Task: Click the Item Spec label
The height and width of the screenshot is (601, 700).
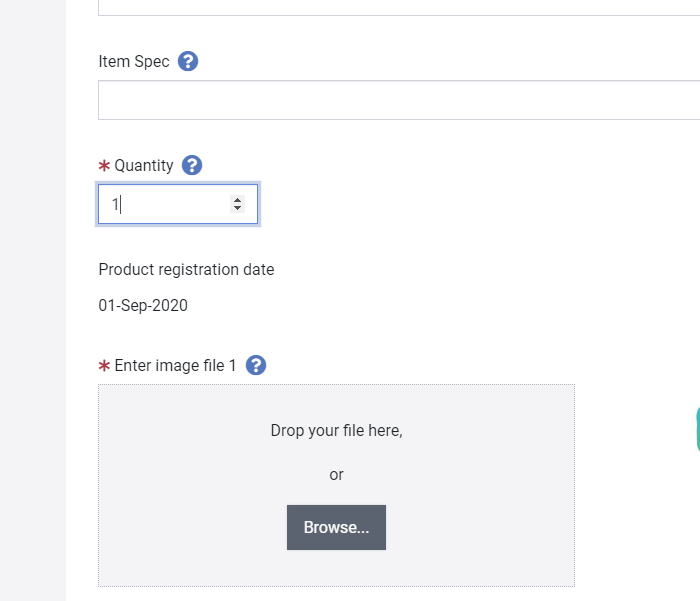Action: coord(134,61)
